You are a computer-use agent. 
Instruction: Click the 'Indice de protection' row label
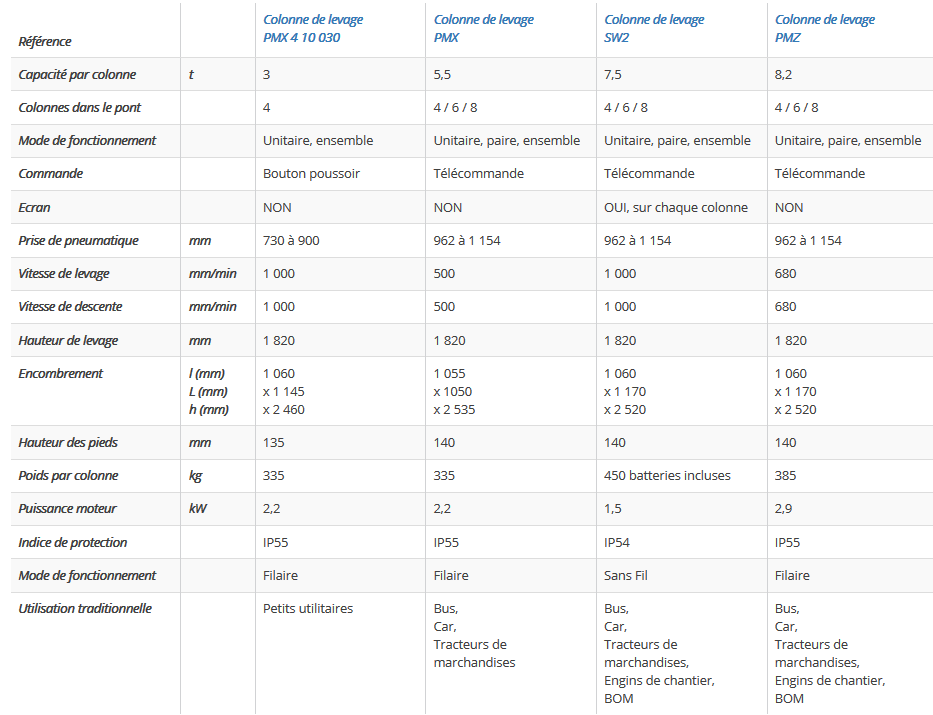73,542
